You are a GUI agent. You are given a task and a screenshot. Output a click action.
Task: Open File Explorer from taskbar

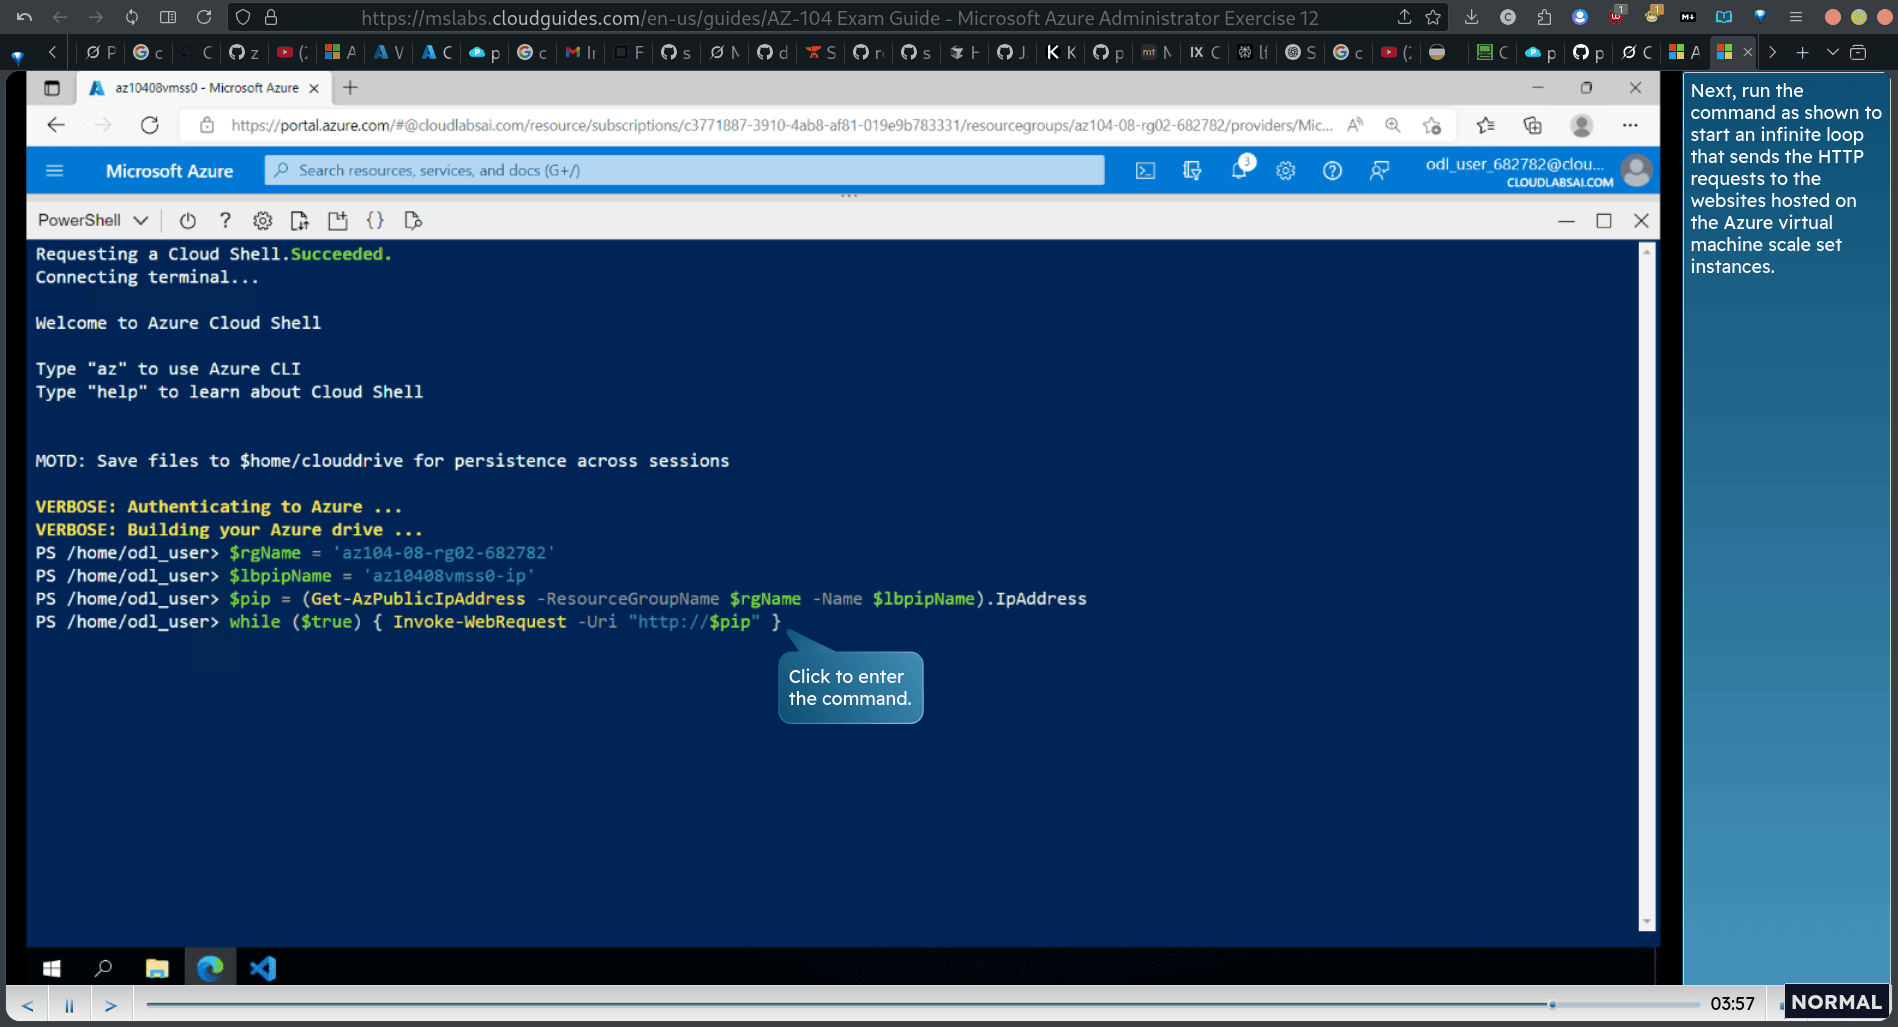click(x=157, y=968)
